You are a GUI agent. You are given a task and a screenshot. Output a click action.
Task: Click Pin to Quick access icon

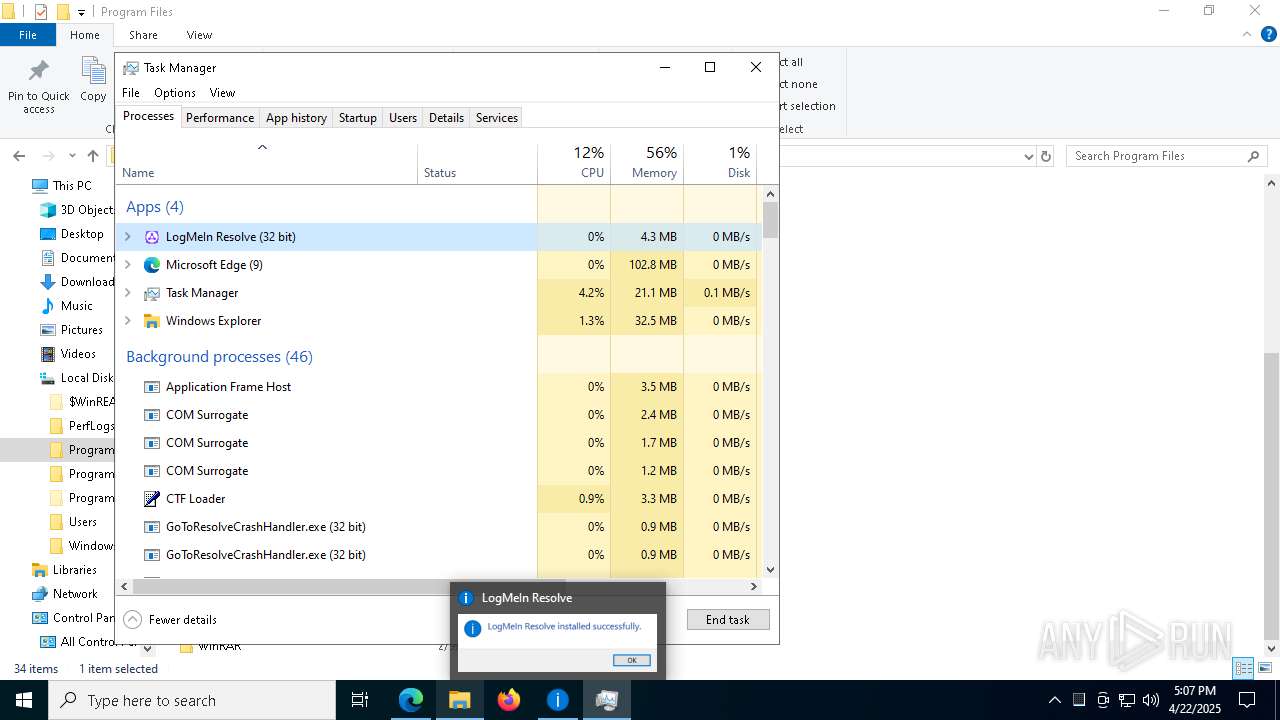coord(39,71)
